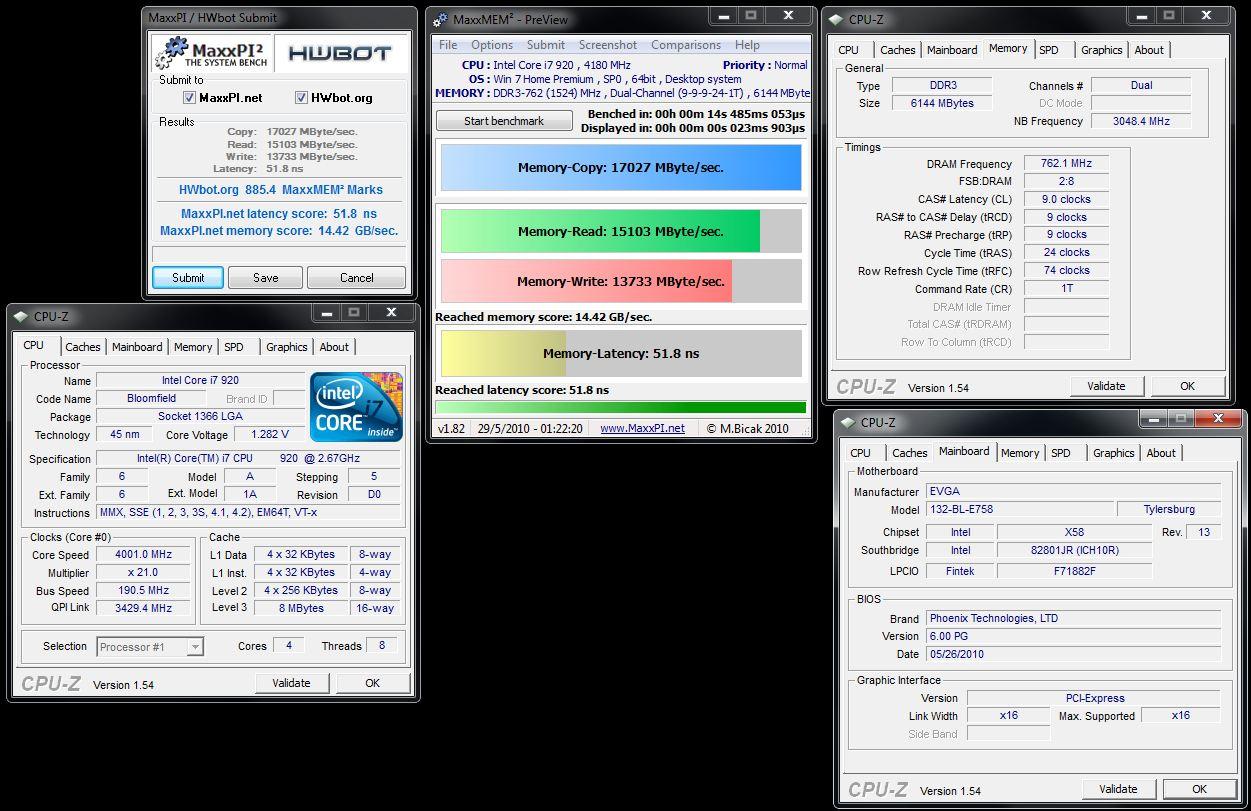Click the Memory-Copy 17027 MByte/sec bar
The height and width of the screenshot is (811, 1251).
[621, 168]
